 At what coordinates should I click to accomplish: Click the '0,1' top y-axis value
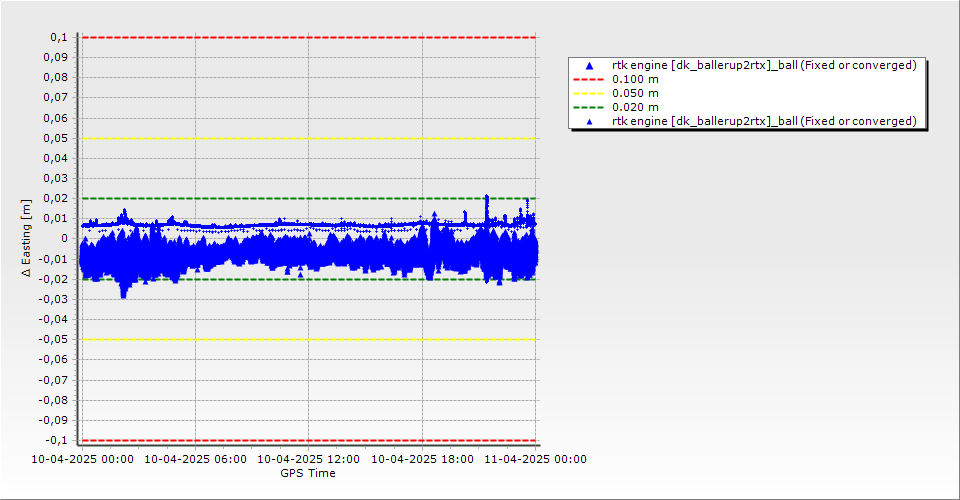click(59, 37)
